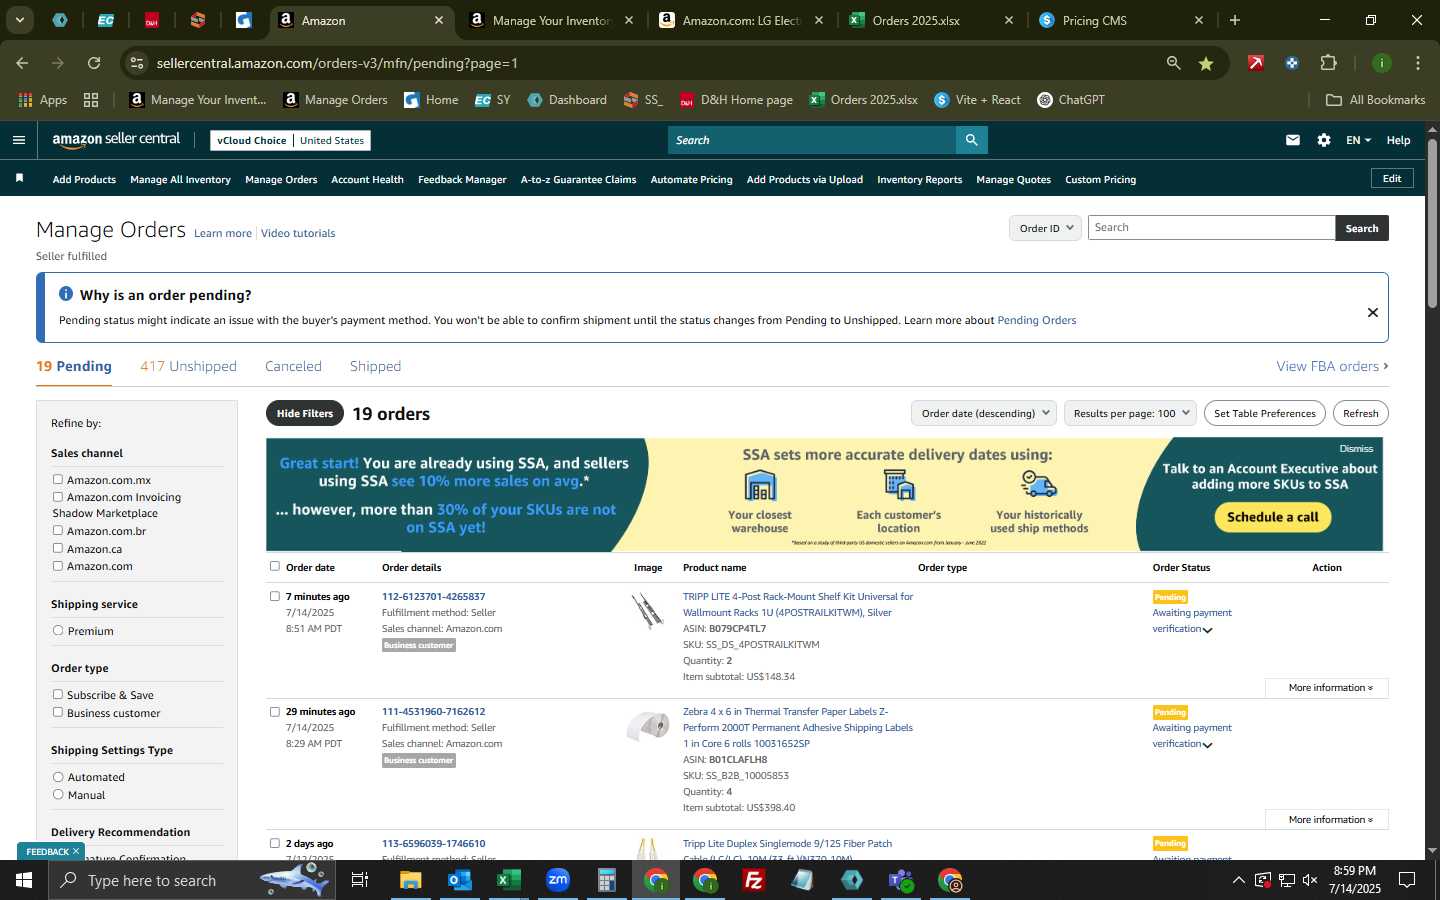The width and height of the screenshot is (1440, 900).
Task: Close the FEEDBACK tab widget
Action: pos(76,851)
